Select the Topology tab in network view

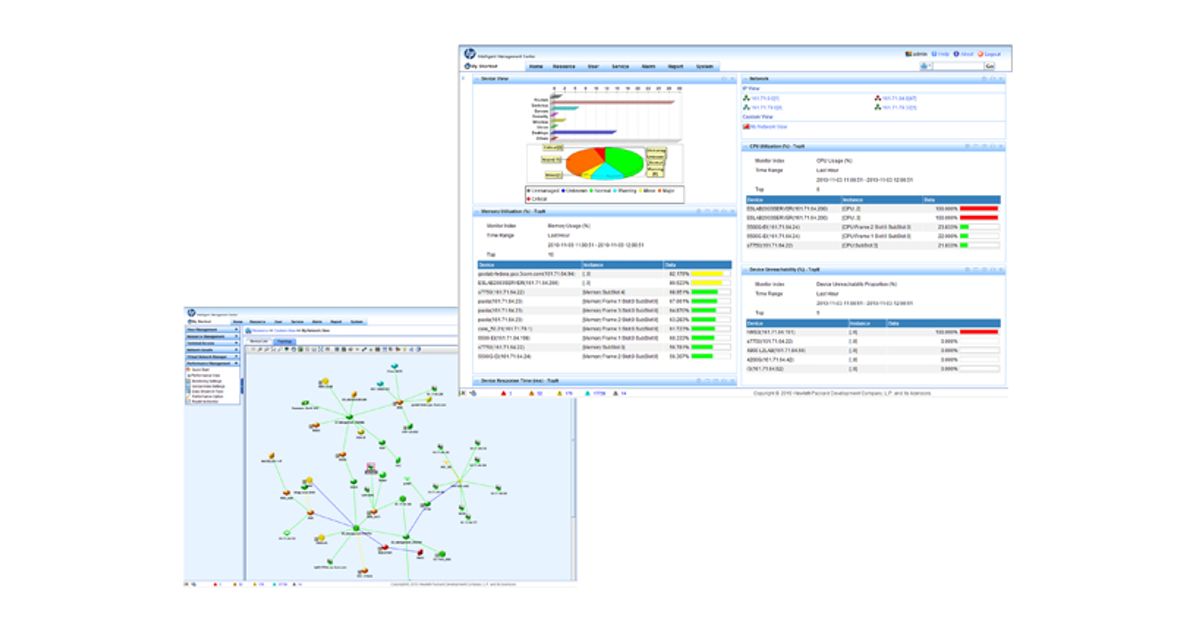tap(284, 341)
